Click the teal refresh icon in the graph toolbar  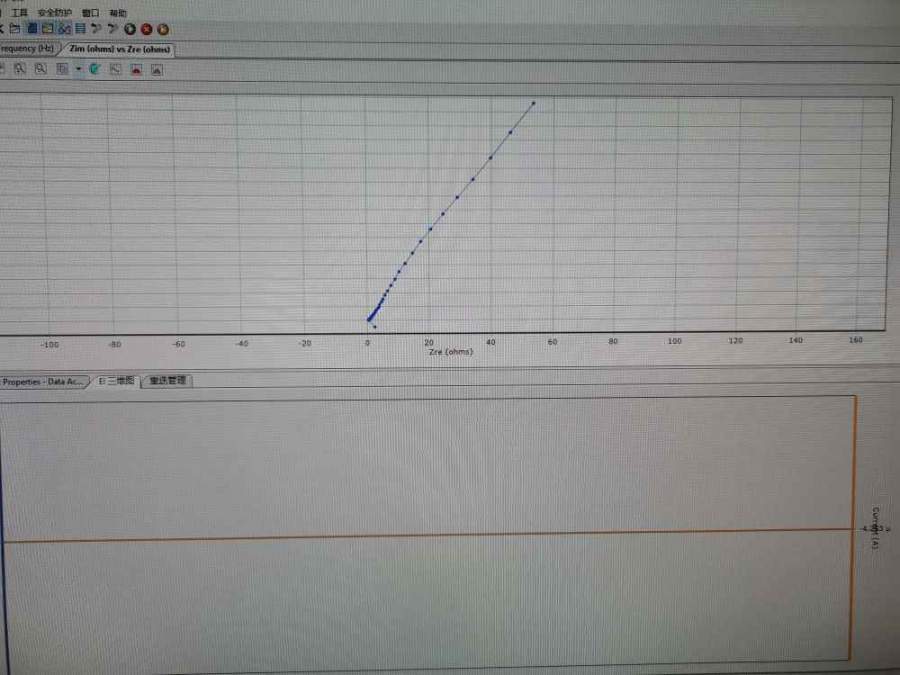point(95,69)
